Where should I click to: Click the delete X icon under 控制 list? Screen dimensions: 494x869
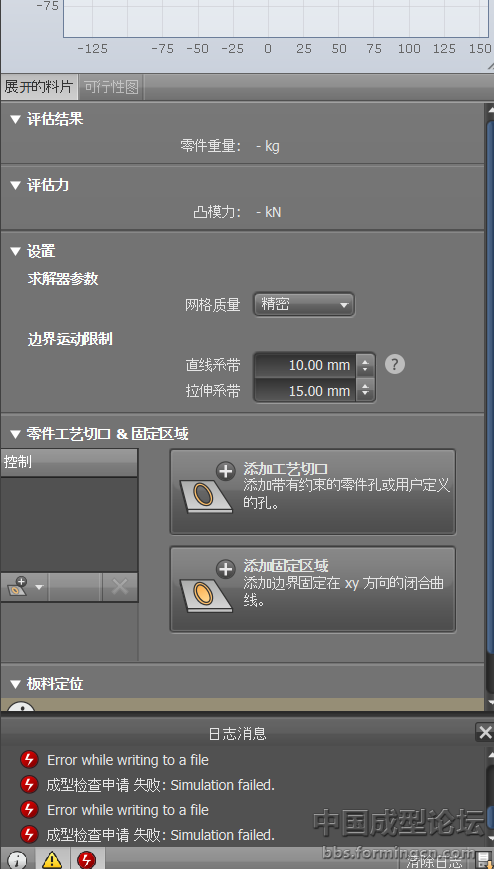pyautogui.click(x=120, y=587)
